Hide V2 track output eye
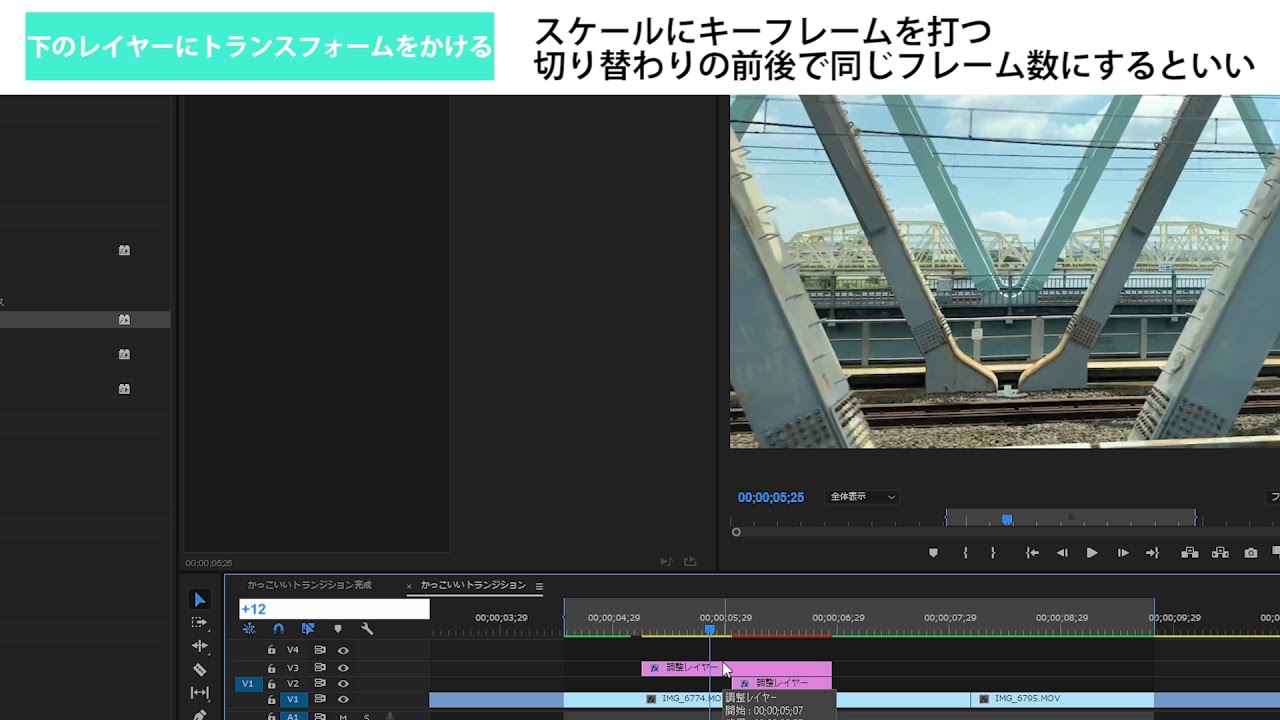Screen dimensions: 1280x720 click(x=343, y=684)
